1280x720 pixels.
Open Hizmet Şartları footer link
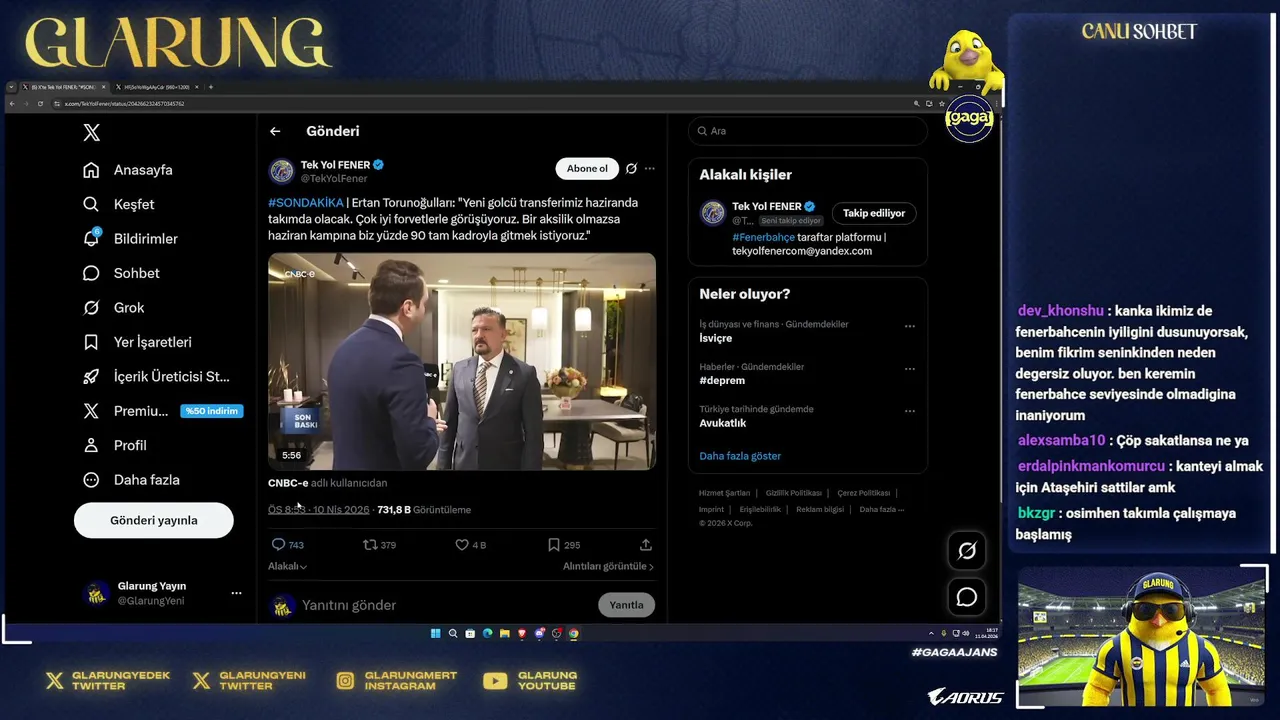(x=724, y=493)
